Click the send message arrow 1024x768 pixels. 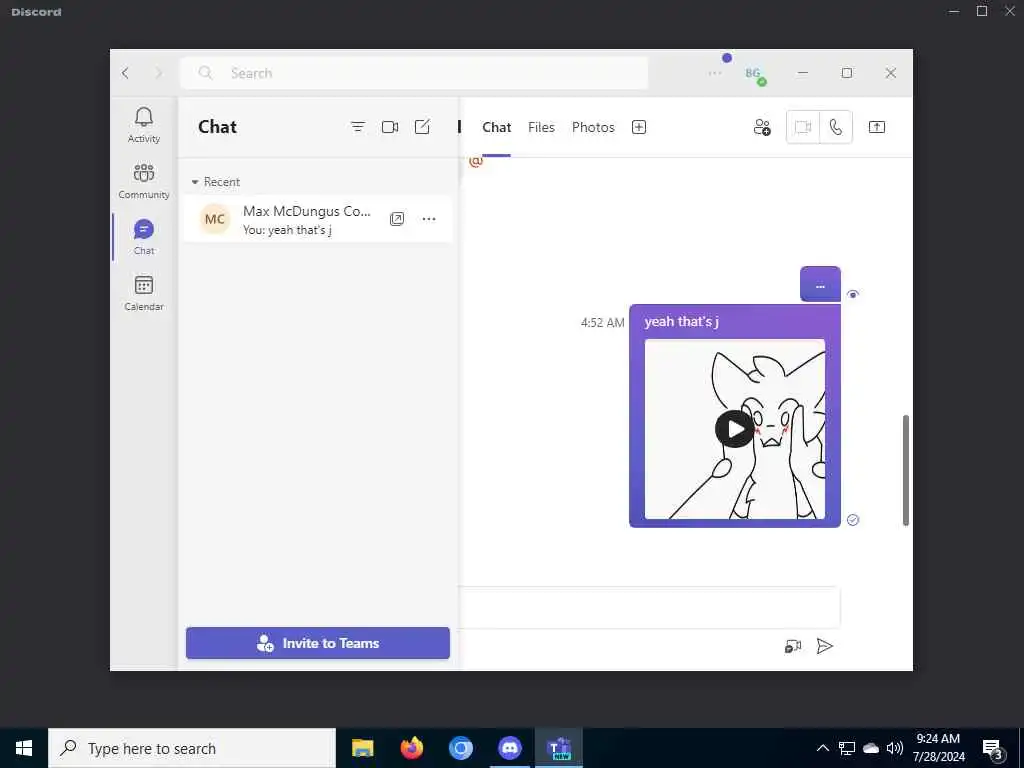click(825, 646)
